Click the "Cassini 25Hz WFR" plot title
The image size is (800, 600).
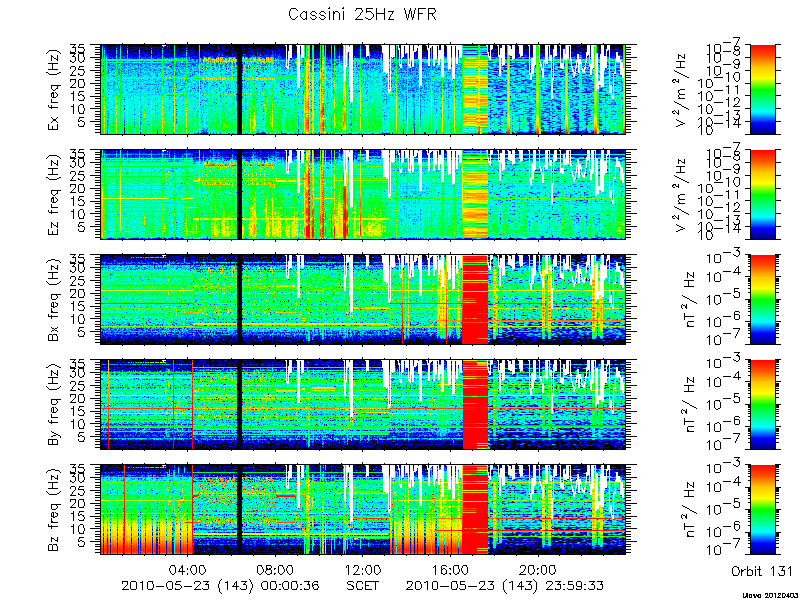point(362,14)
